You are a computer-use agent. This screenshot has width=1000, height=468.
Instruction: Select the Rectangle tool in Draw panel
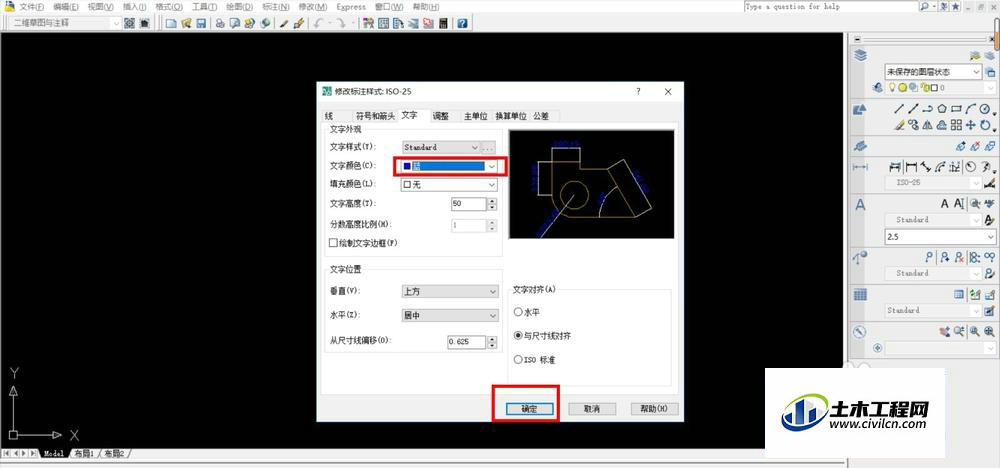pyautogui.click(x=956, y=109)
